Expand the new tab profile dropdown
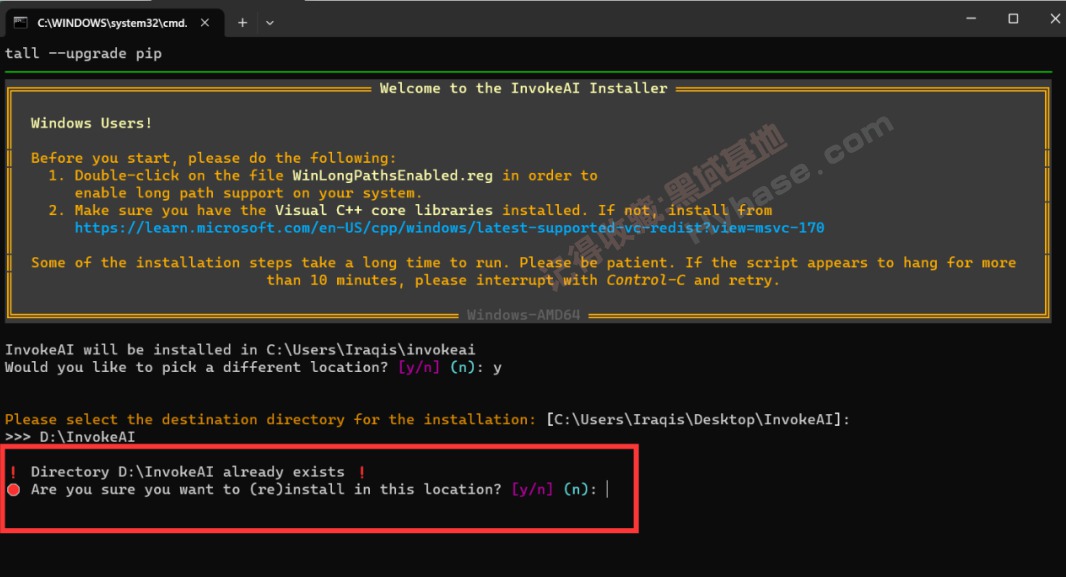The width and height of the screenshot is (1066, 577). click(270, 23)
